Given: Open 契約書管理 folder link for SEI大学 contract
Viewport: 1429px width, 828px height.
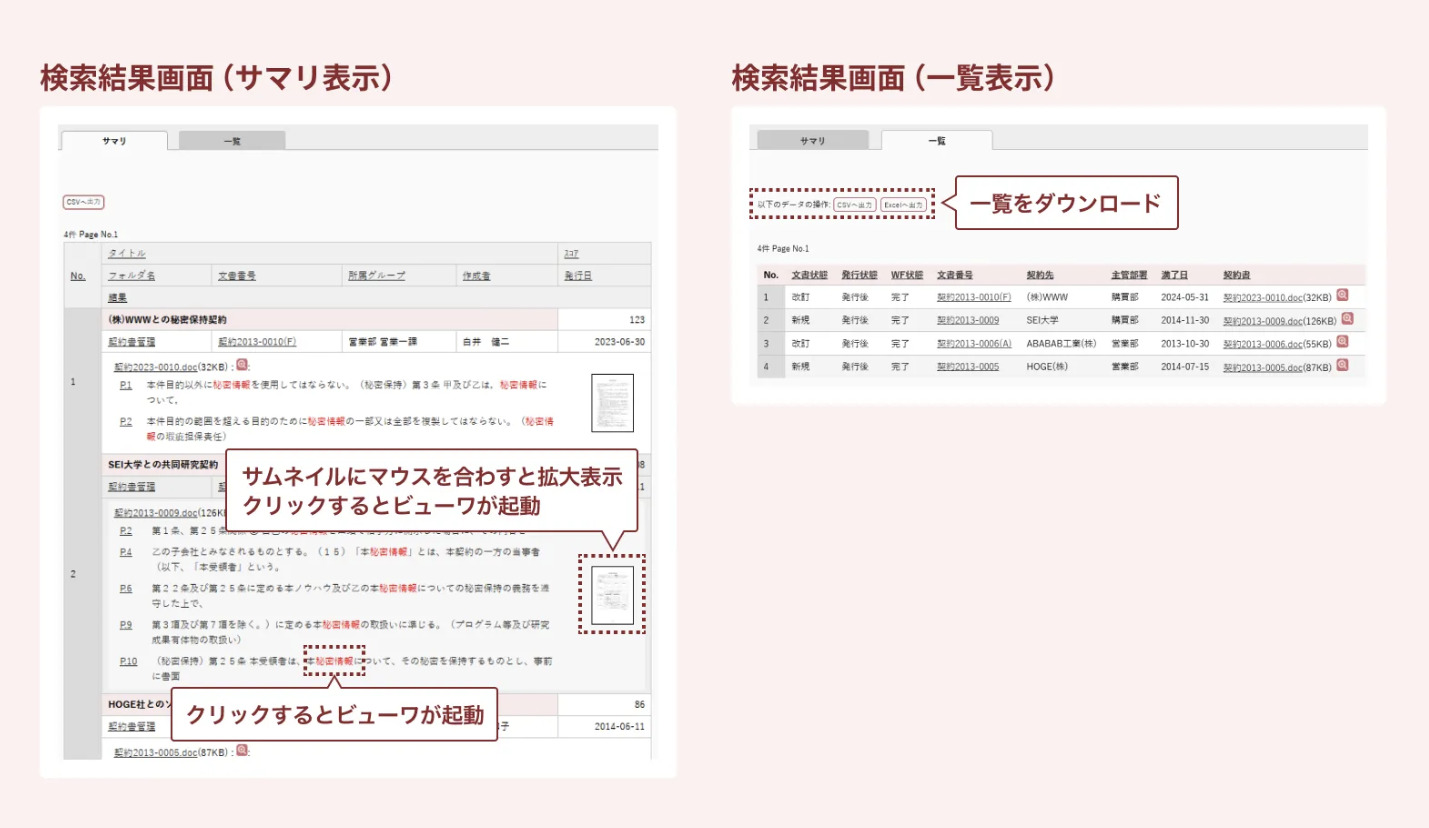Looking at the screenshot, I should 131,487.
